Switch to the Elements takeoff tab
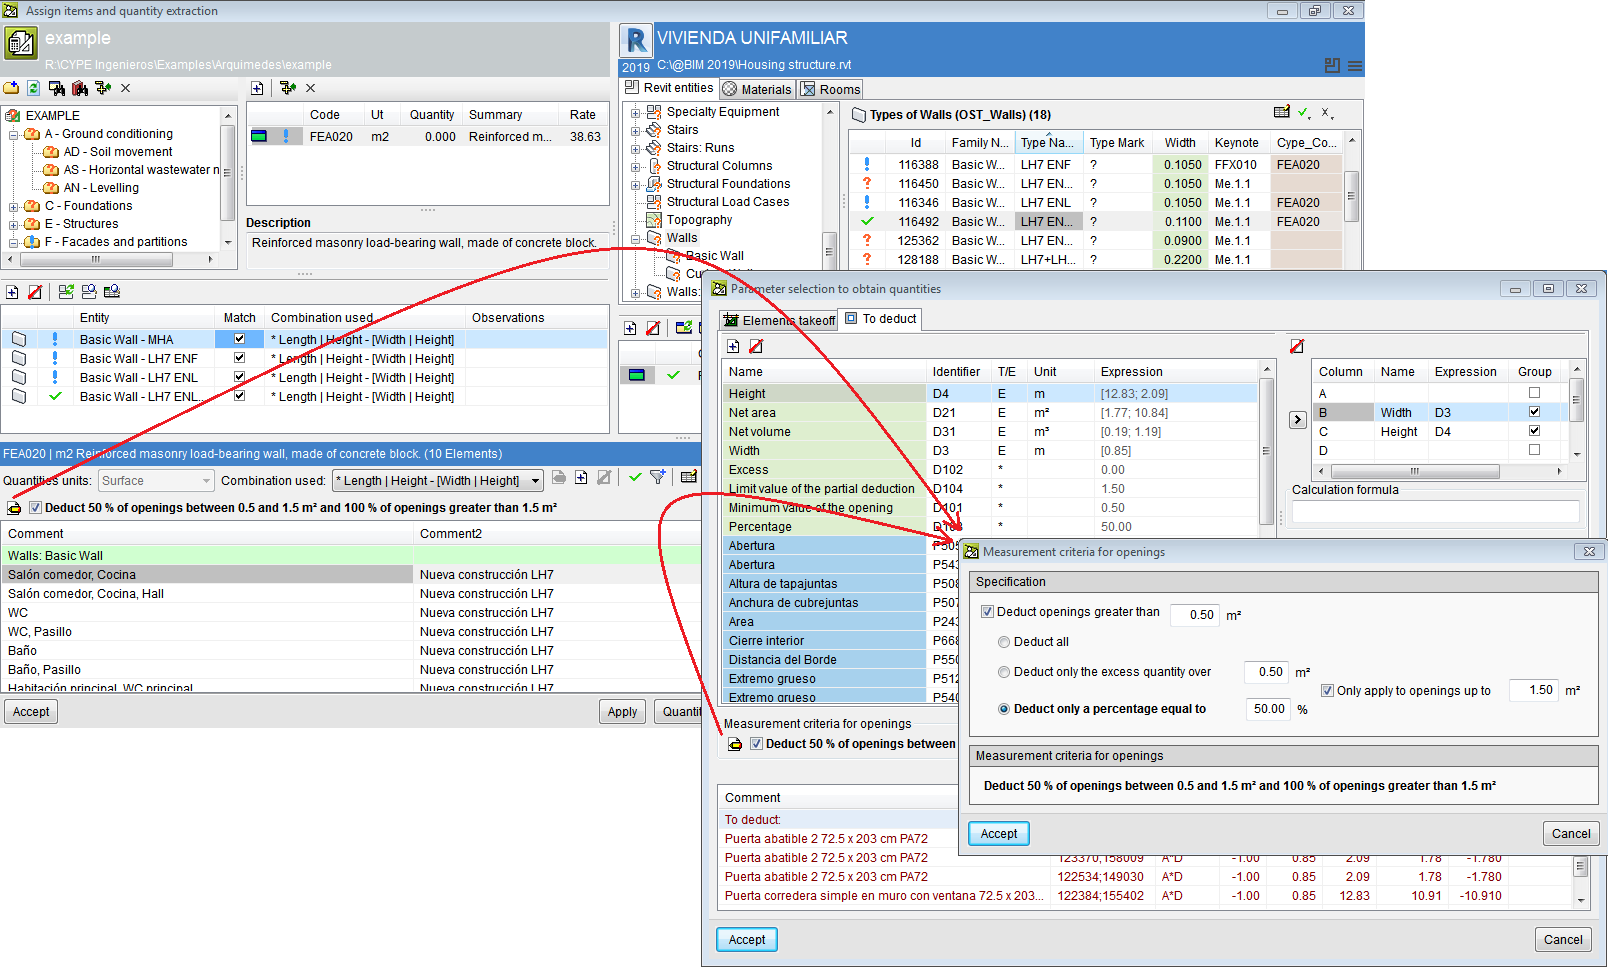The width and height of the screenshot is (1608, 970). [779, 320]
